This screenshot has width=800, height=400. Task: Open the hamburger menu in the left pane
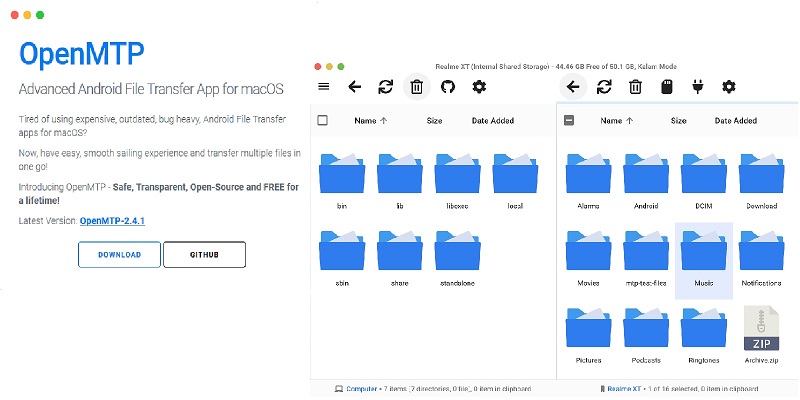click(x=323, y=87)
